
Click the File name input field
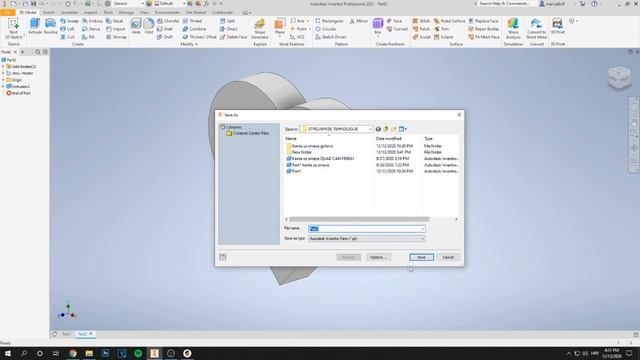[x=367, y=229]
